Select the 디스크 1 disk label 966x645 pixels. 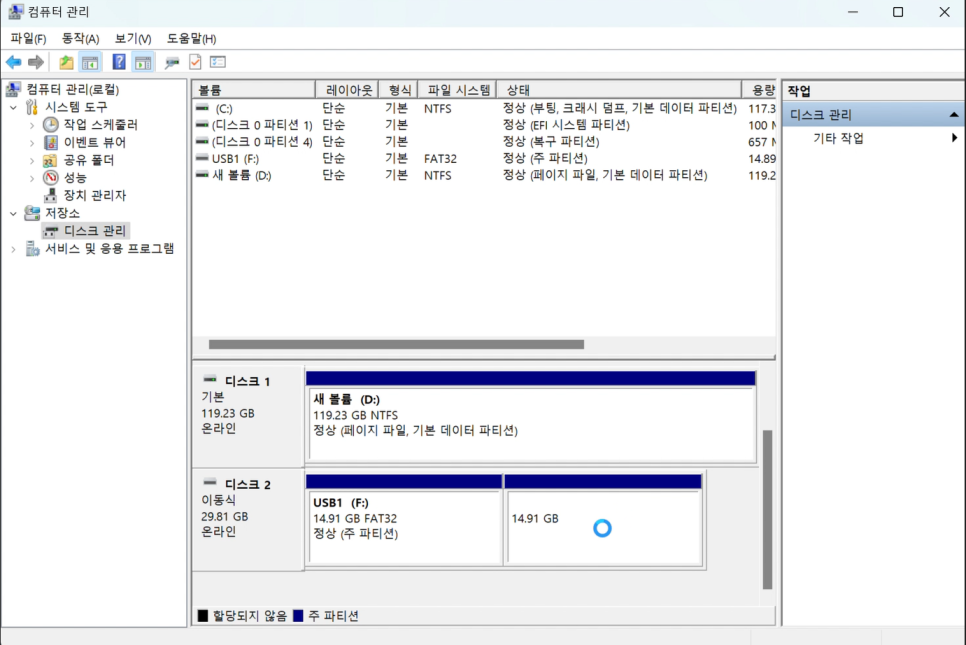(x=248, y=416)
